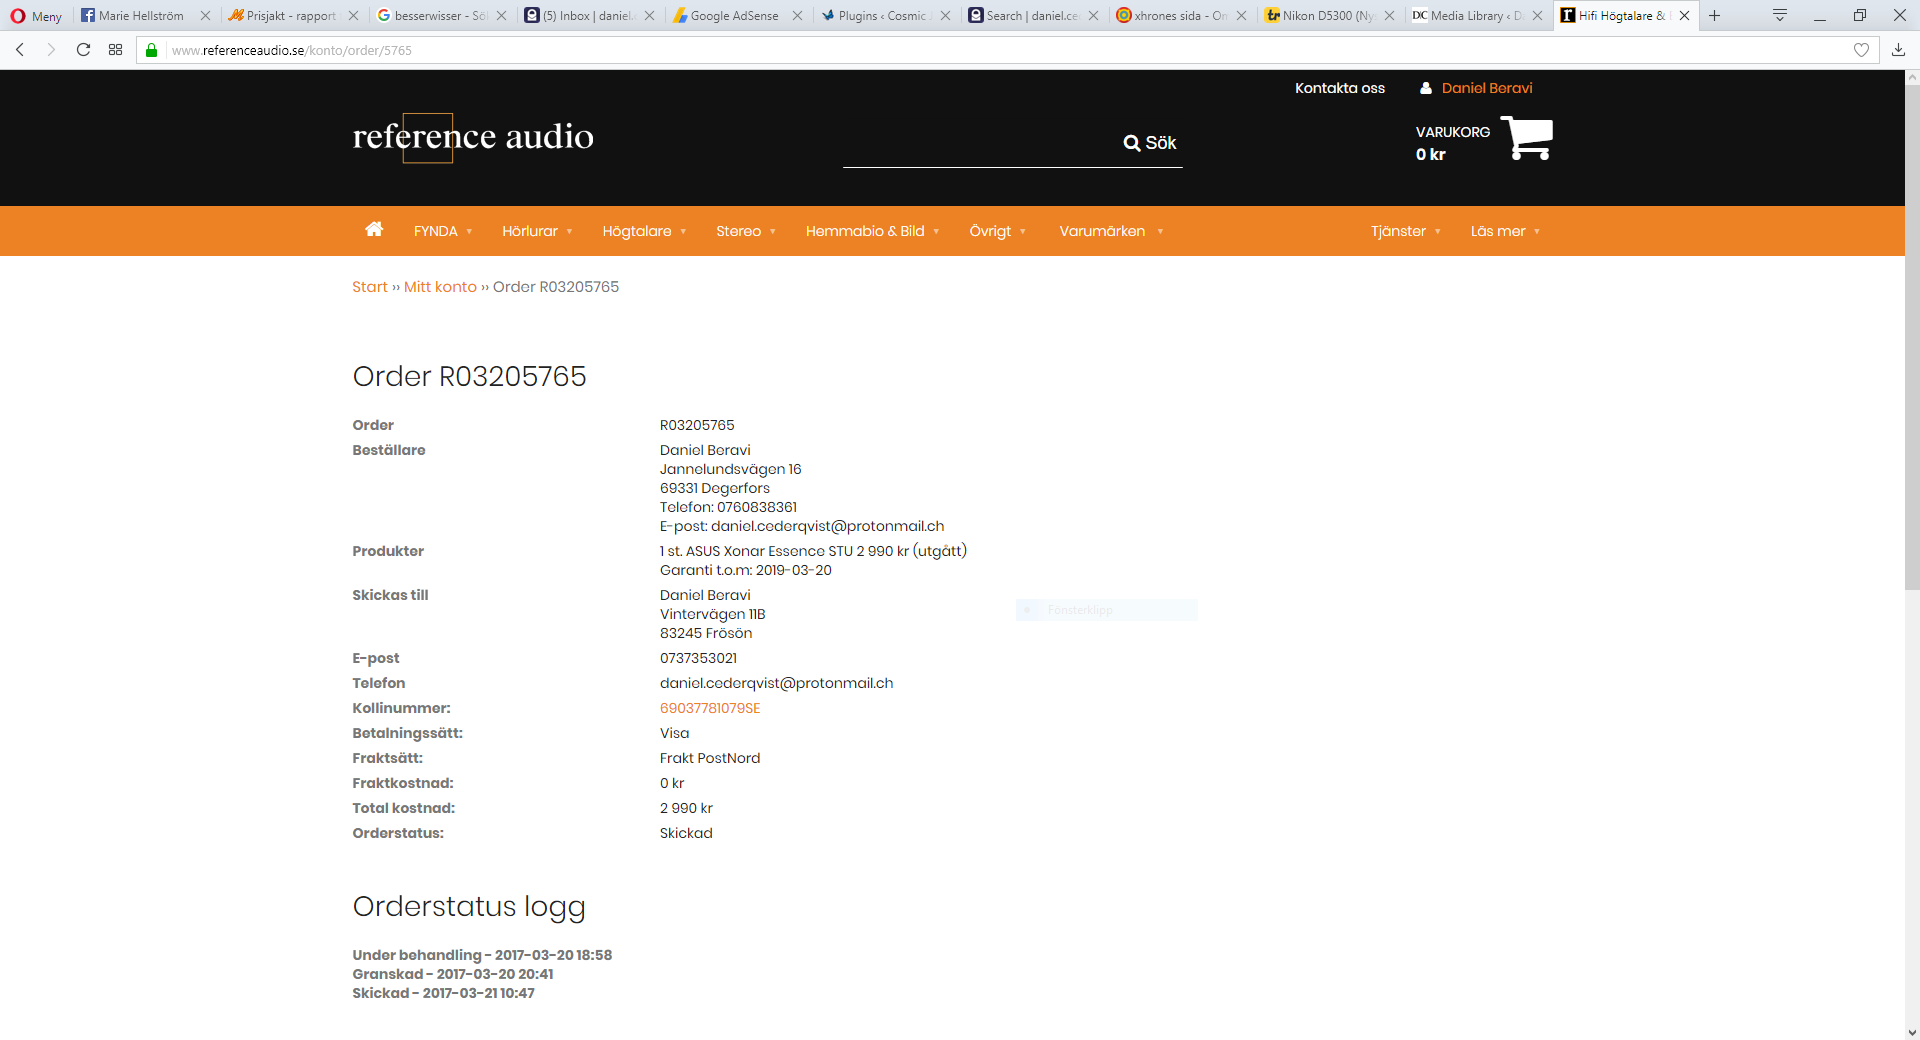The width and height of the screenshot is (1920, 1040).
Task: Select the Order R03205765 heading
Action: [469, 376]
